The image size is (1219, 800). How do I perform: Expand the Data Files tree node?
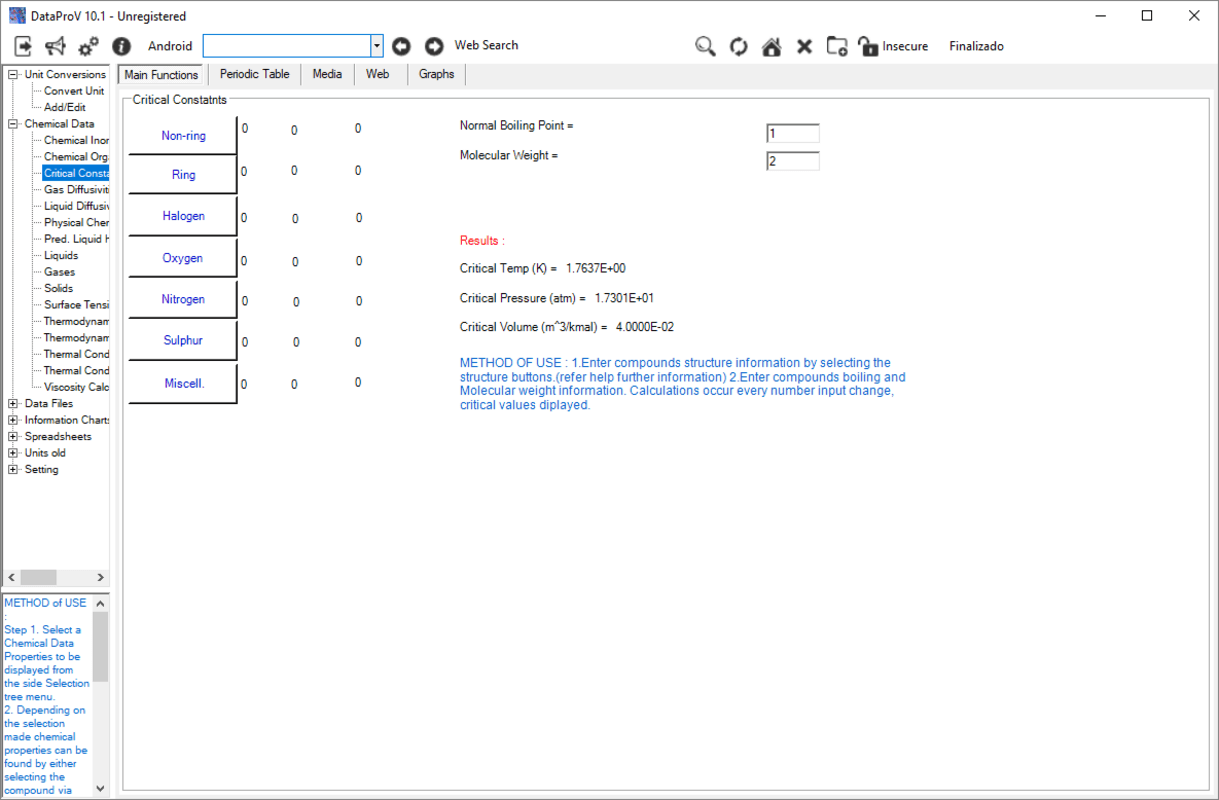point(13,404)
